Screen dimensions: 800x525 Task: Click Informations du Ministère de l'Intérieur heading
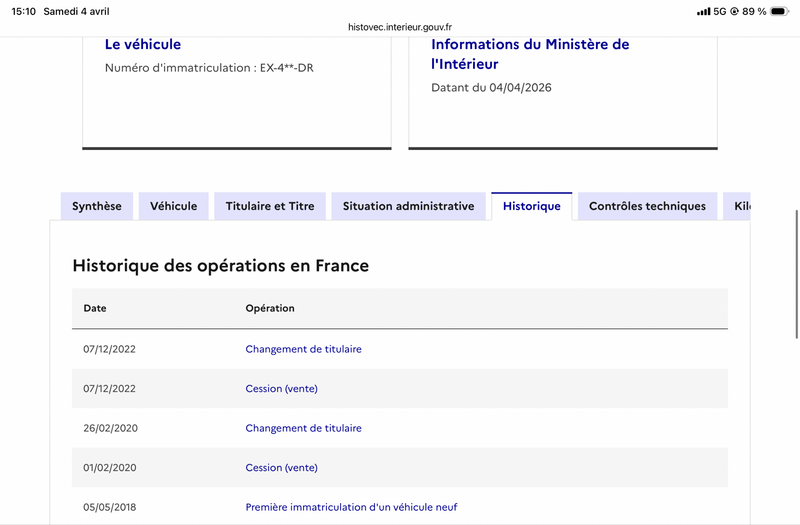(x=530, y=54)
